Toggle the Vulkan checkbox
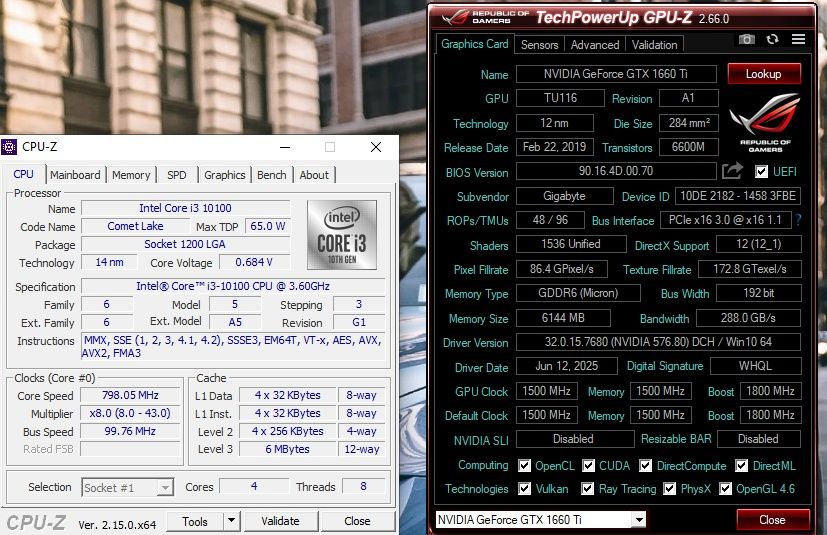Image resolution: width=827 pixels, height=535 pixels. click(524, 489)
